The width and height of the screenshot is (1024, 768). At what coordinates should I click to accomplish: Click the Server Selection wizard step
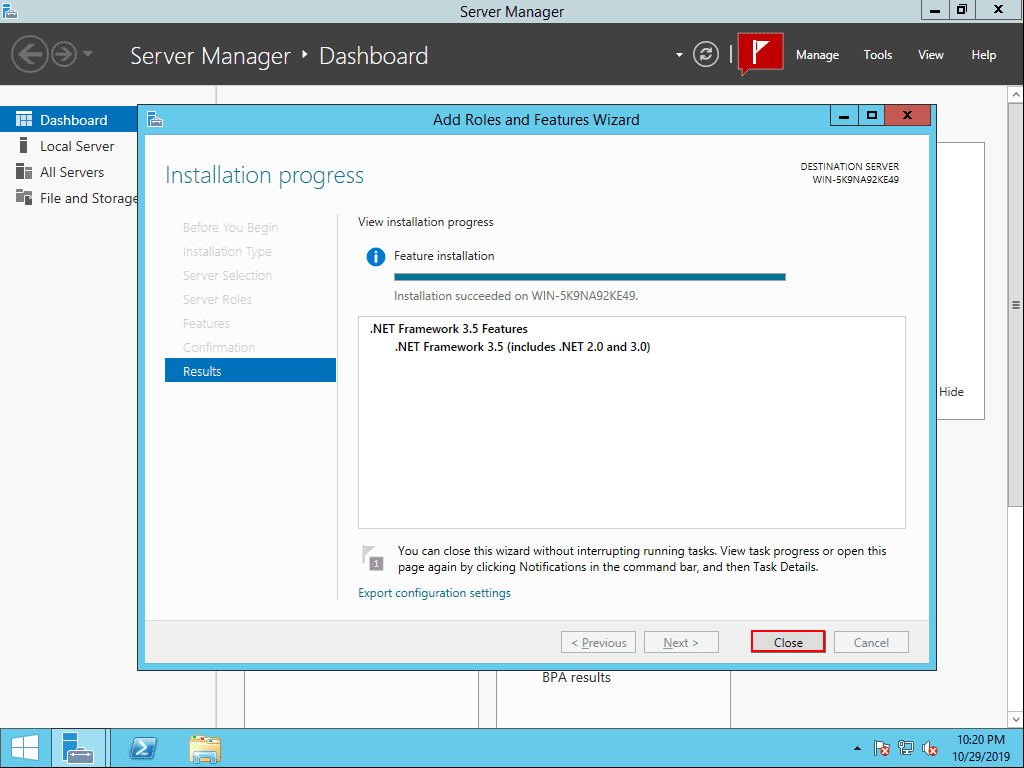point(227,275)
